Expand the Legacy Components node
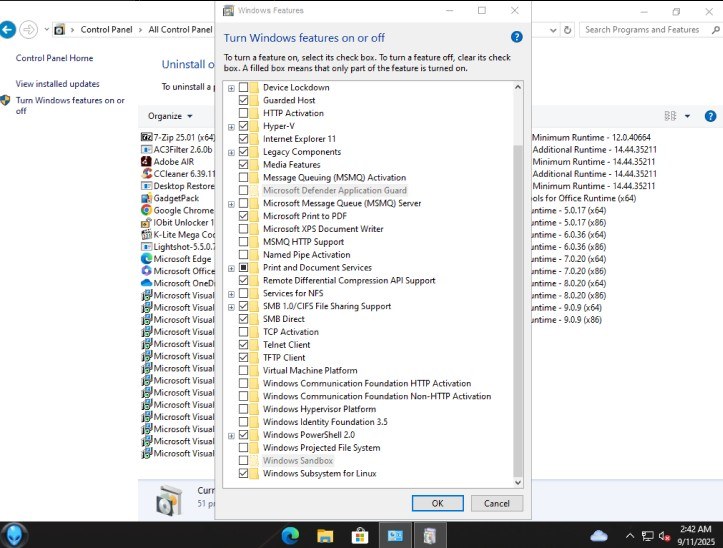 tap(231, 153)
